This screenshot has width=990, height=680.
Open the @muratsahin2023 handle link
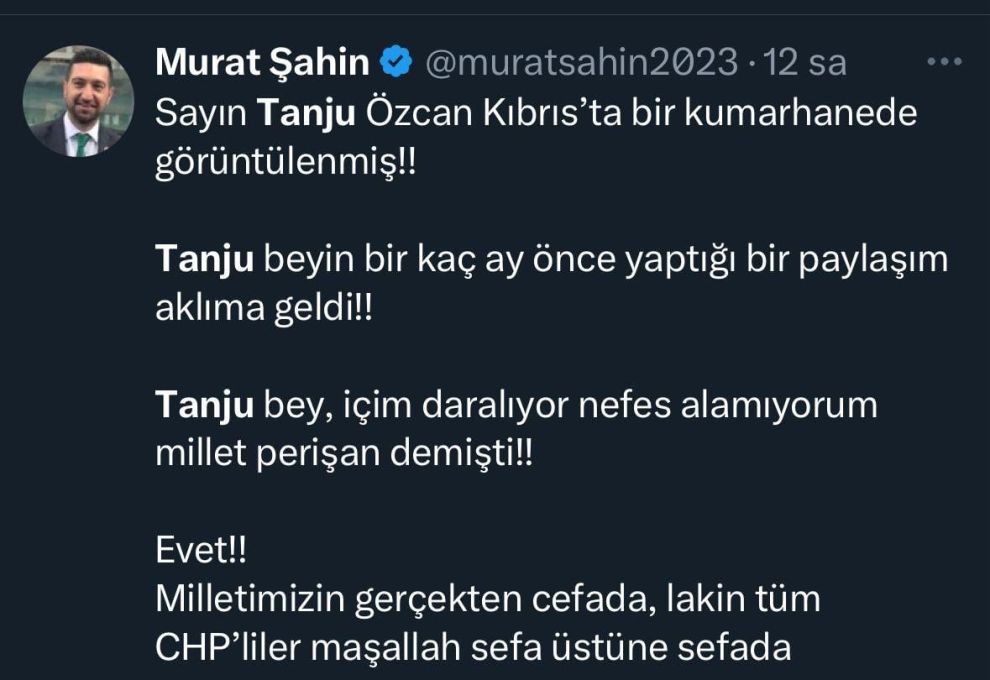(581, 63)
